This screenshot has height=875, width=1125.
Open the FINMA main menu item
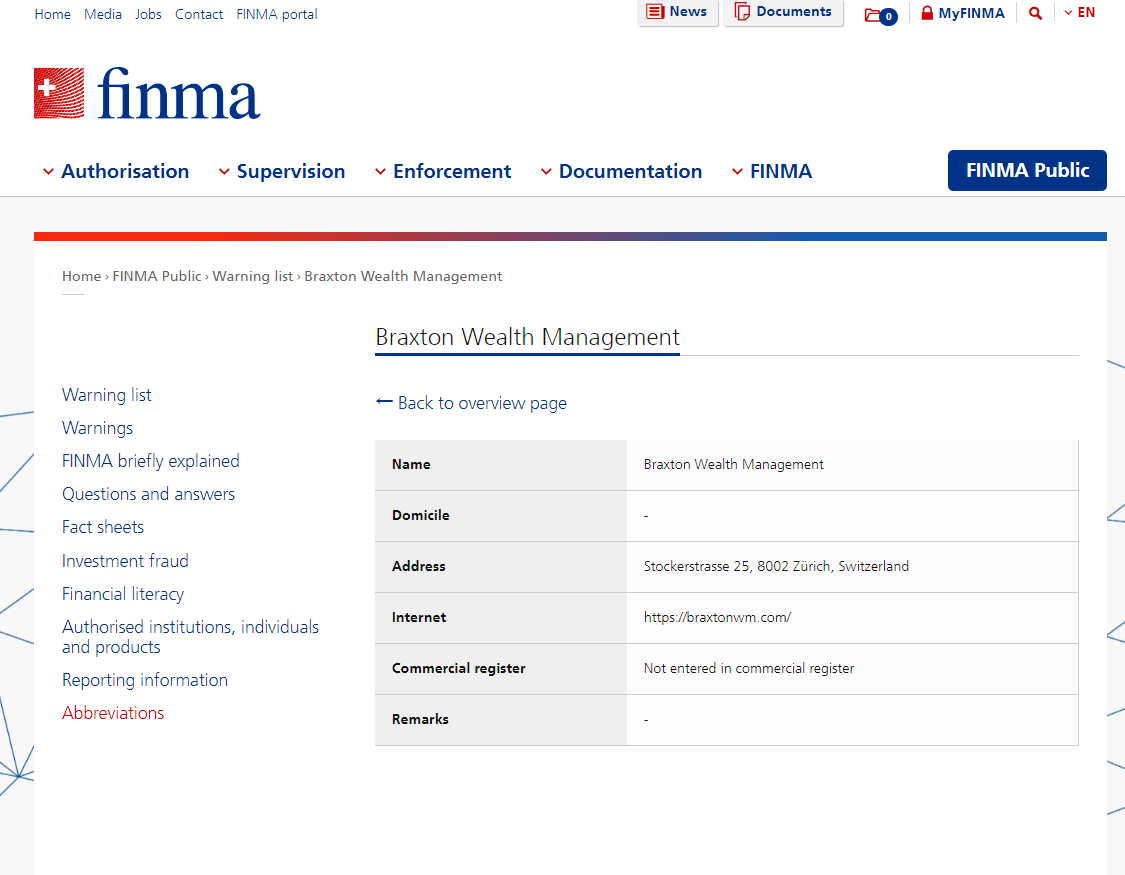[771, 171]
